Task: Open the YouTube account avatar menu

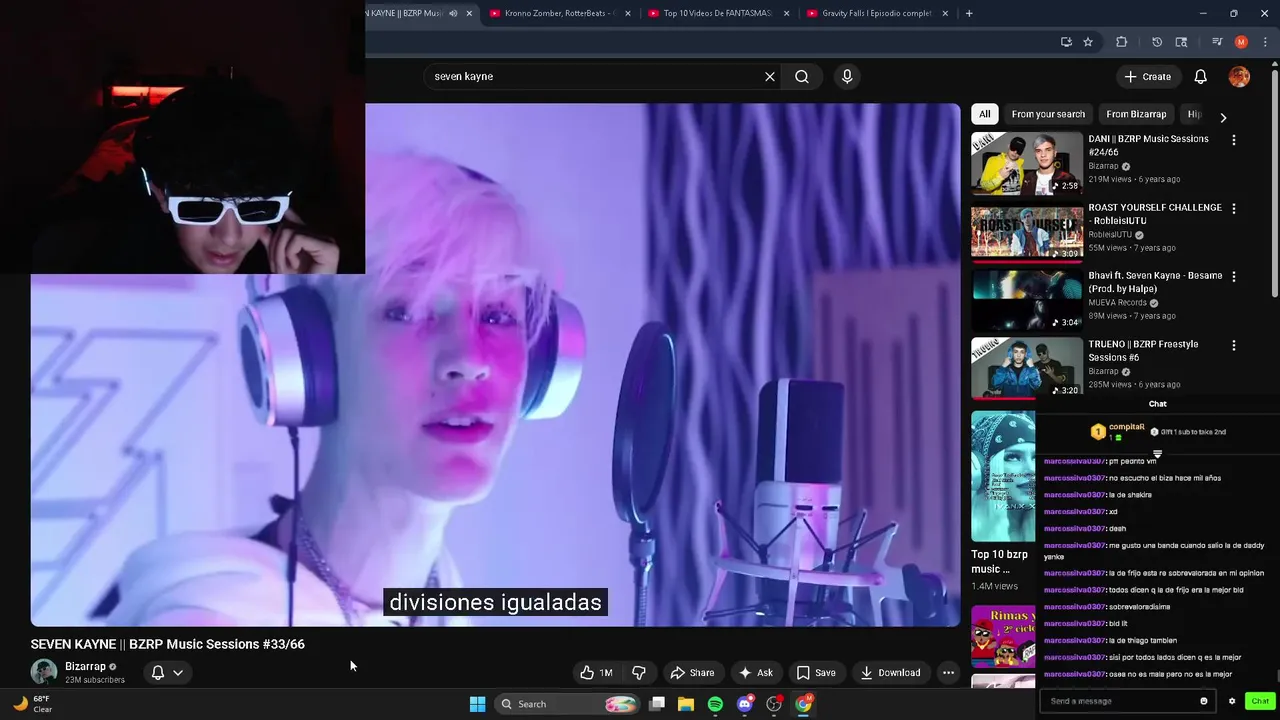Action: pyautogui.click(x=1239, y=76)
